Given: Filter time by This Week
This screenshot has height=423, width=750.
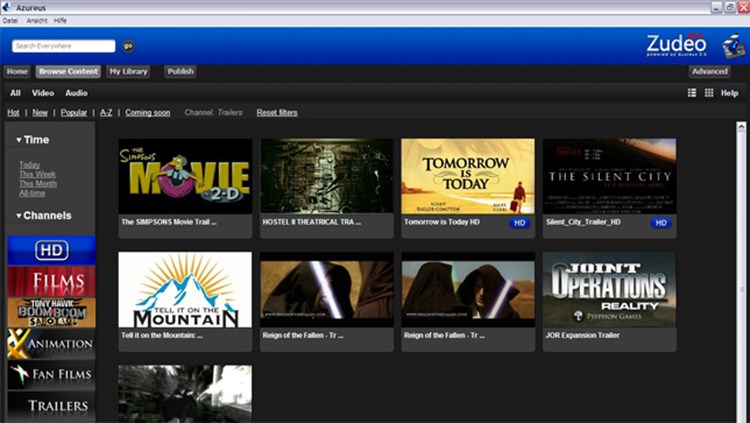Looking at the screenshot, I should (37, 174).
